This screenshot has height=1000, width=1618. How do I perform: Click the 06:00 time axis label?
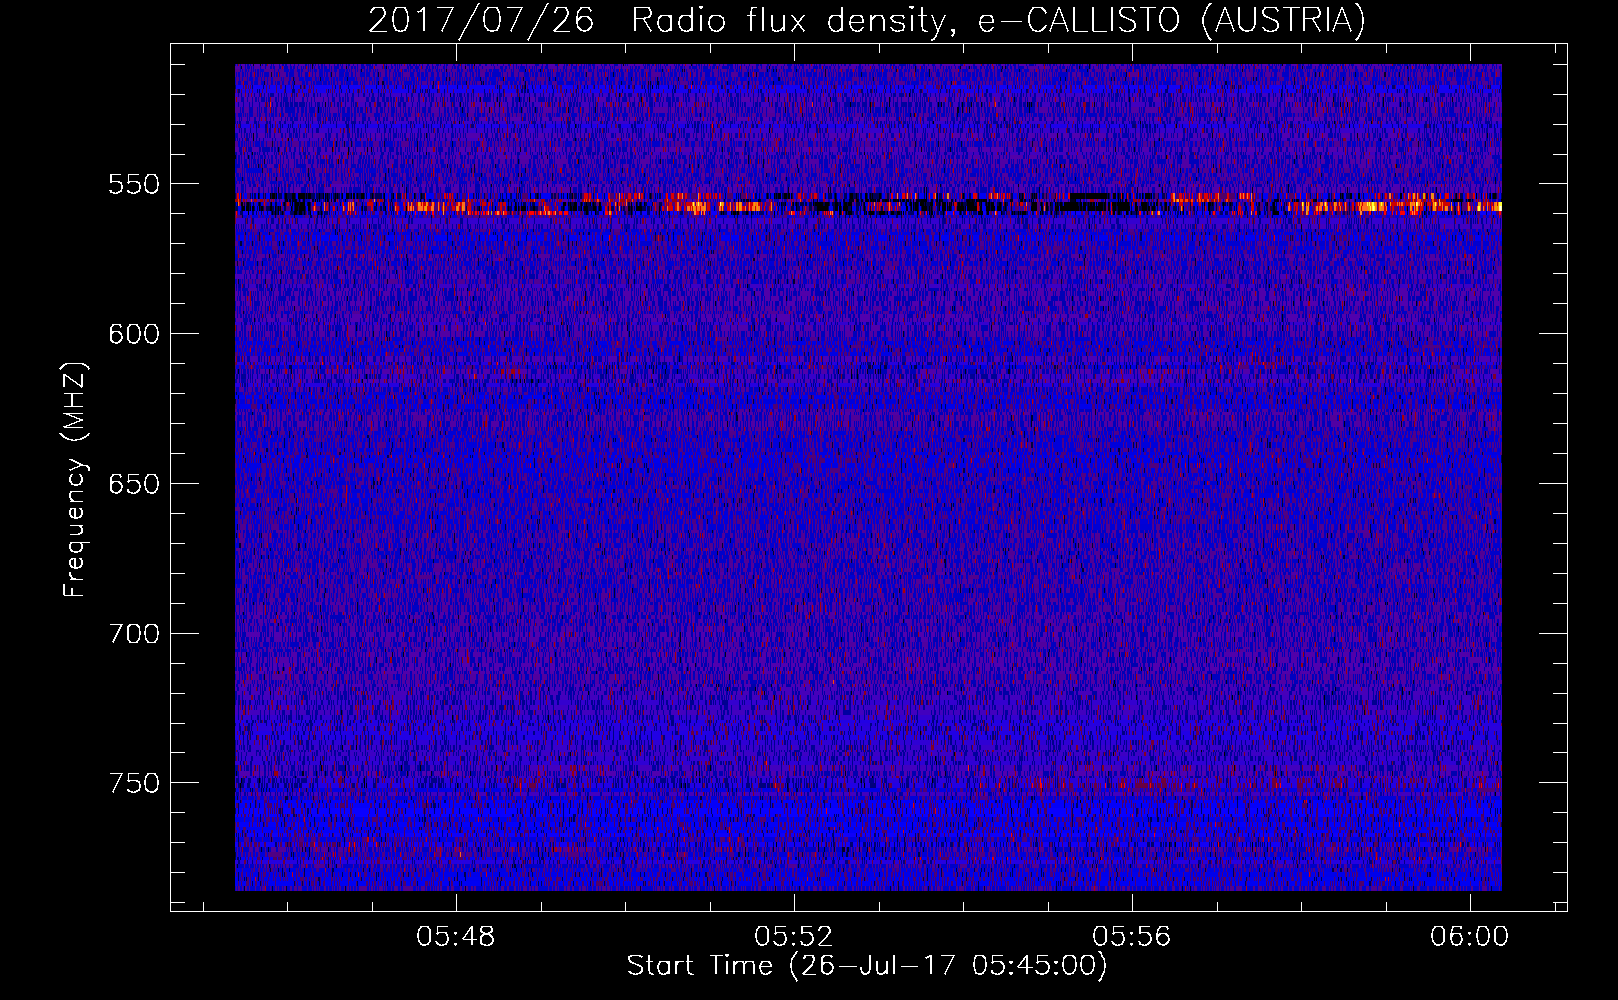click(1470, 936)
